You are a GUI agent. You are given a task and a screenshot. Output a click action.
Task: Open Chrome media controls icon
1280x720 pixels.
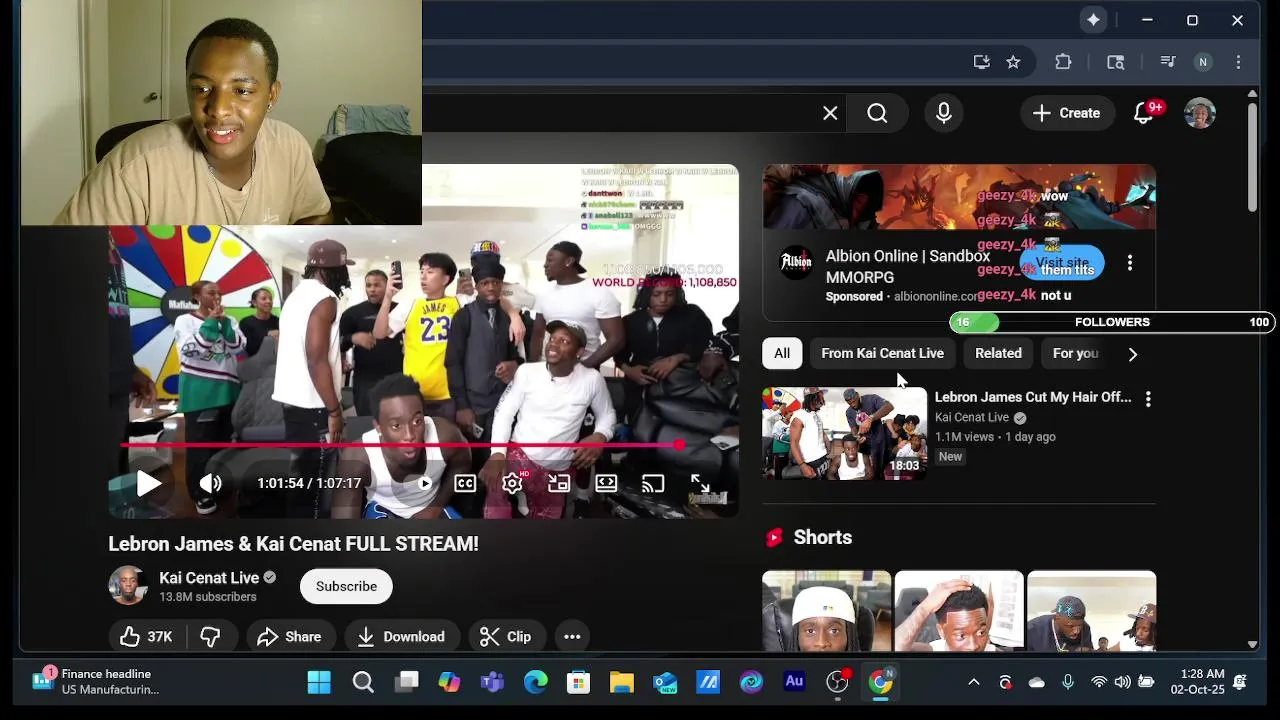point(1167,62)
